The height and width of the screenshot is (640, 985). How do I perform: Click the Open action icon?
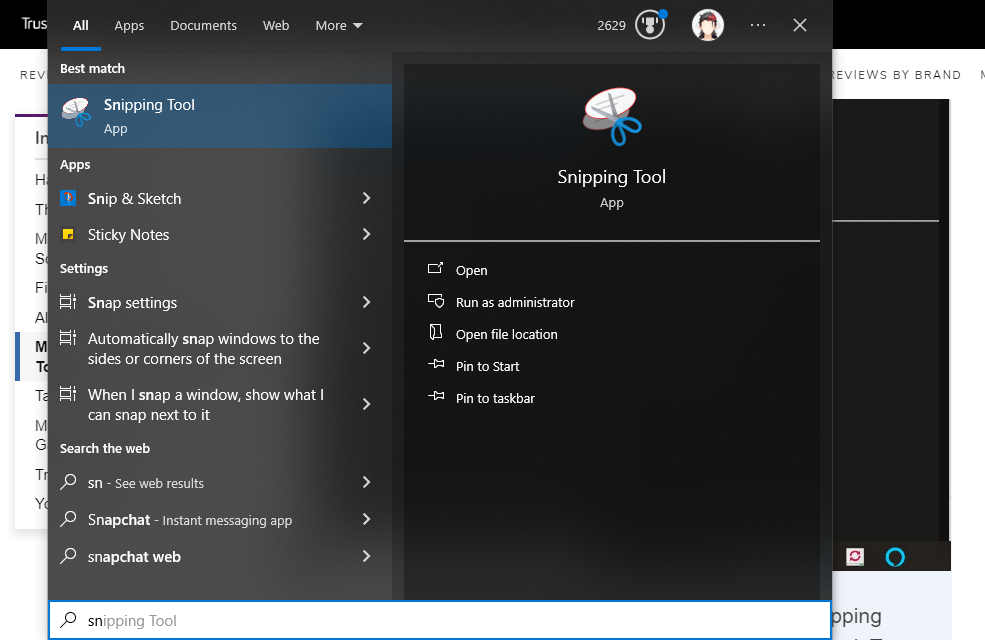[x=435, y=269]
